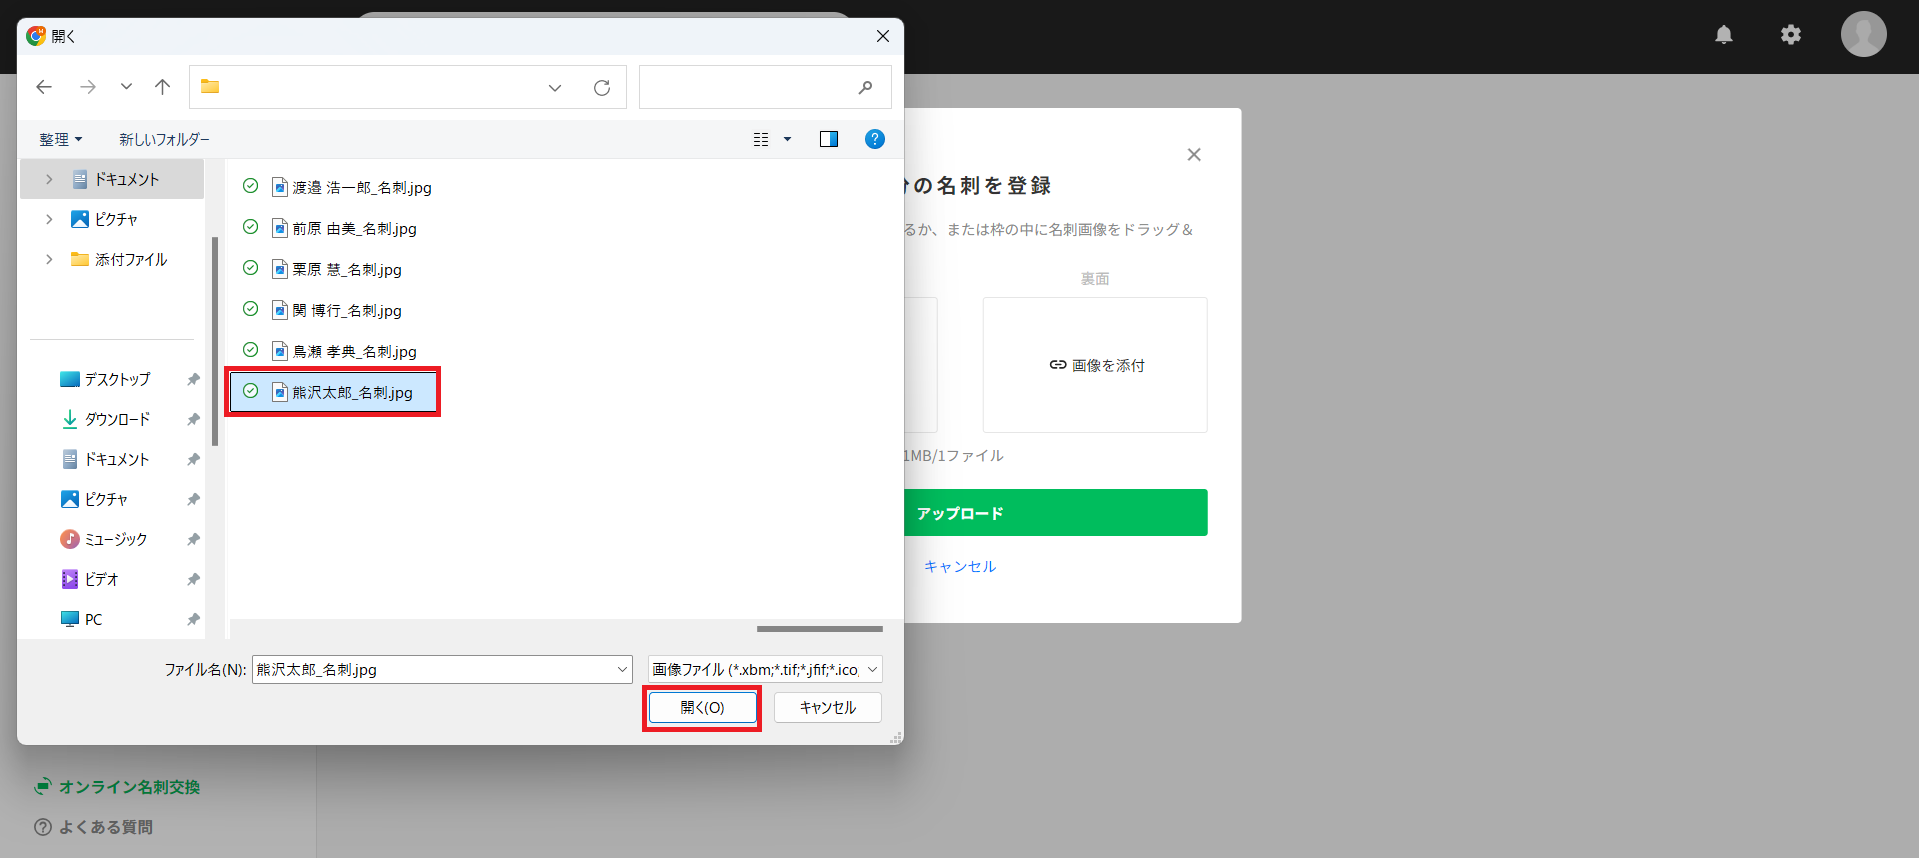Select file 関 博行_名刺.jpg
This screenshot has width=1919, height=858.
(346, 310)
